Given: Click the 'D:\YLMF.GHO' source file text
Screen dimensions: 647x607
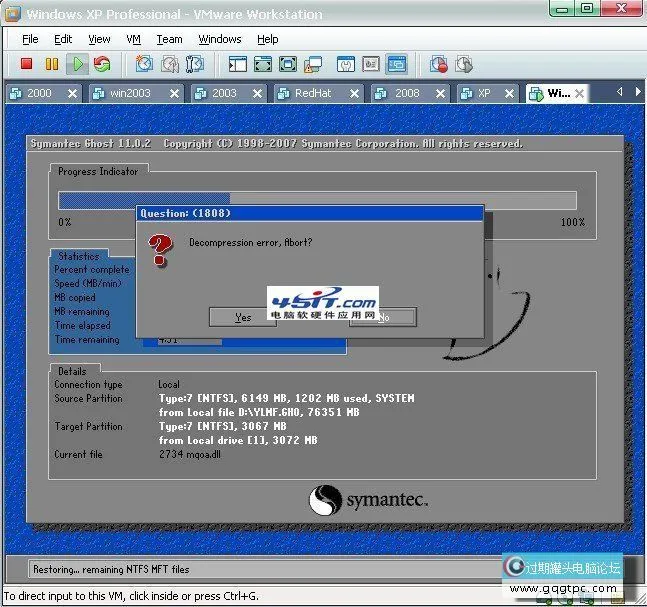Looking at the screenshot, I should pos(270,412).
